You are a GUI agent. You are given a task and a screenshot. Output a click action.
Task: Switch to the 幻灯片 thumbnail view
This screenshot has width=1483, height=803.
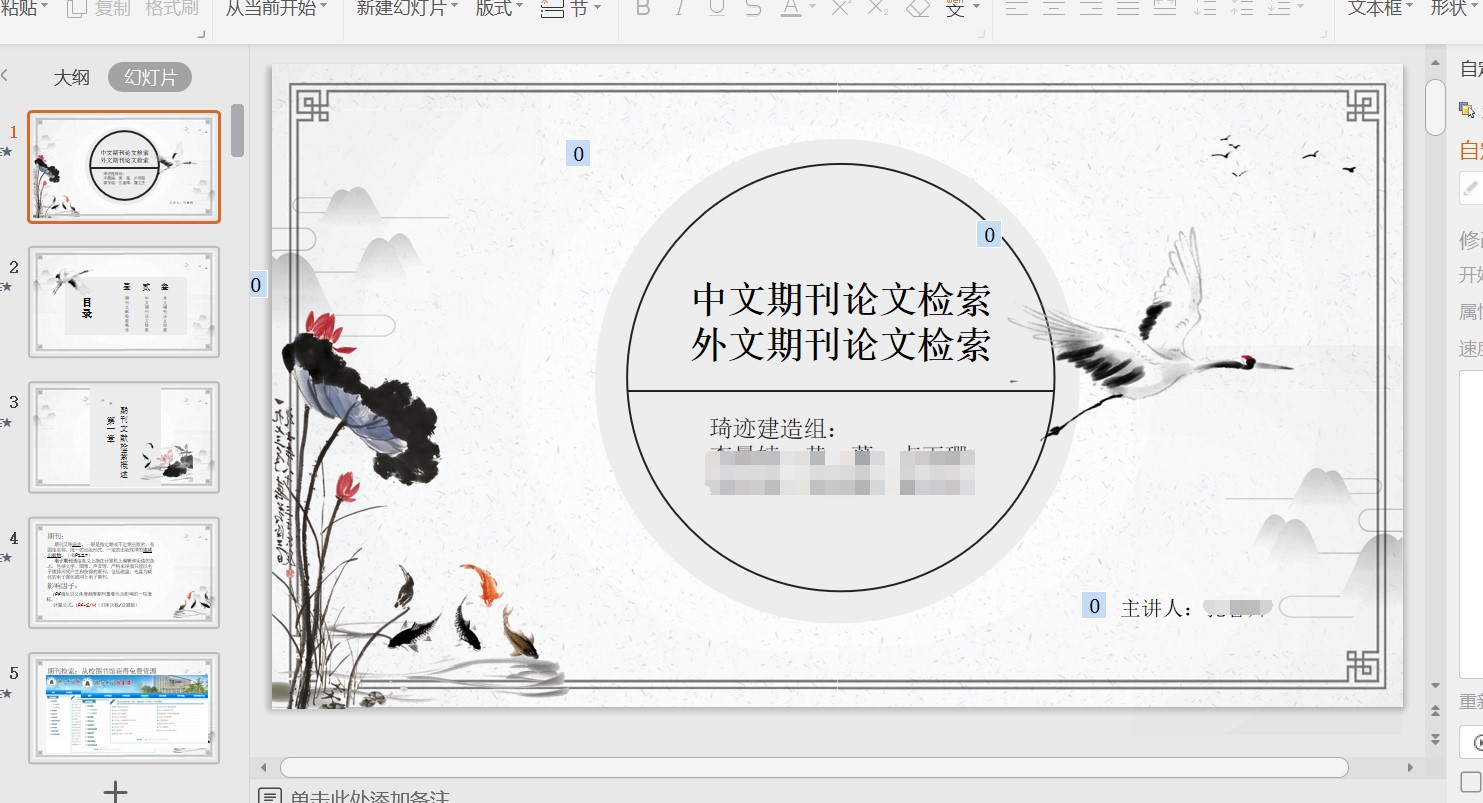click(x=150, y=77)
